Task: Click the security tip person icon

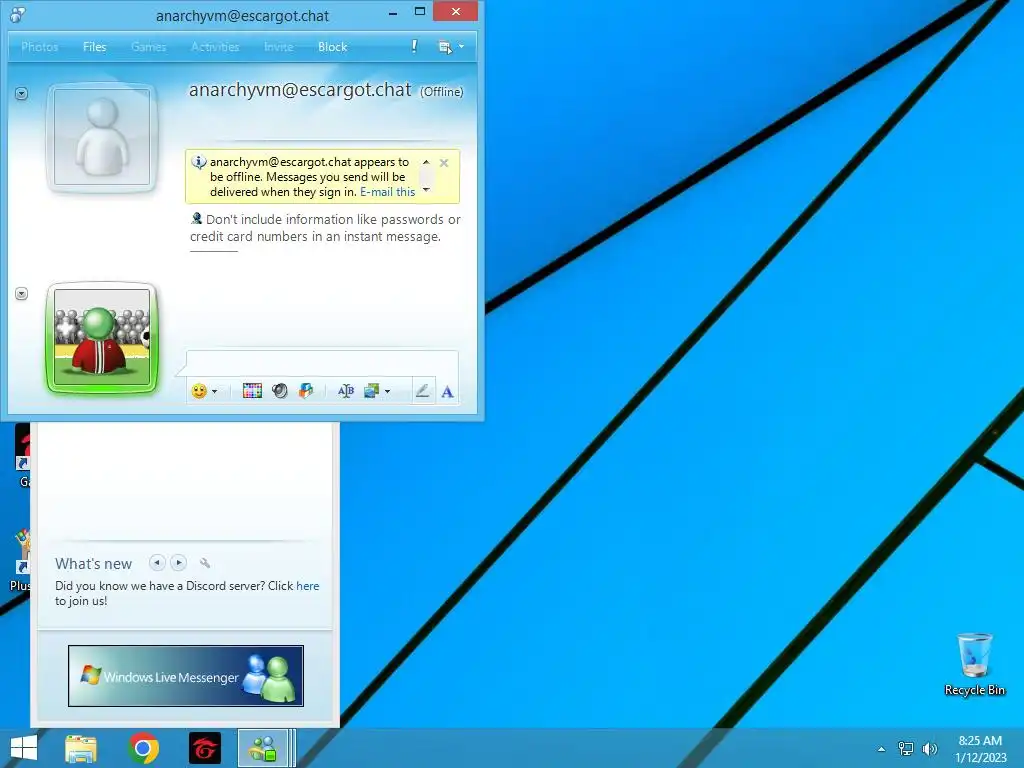Action: 196,219
